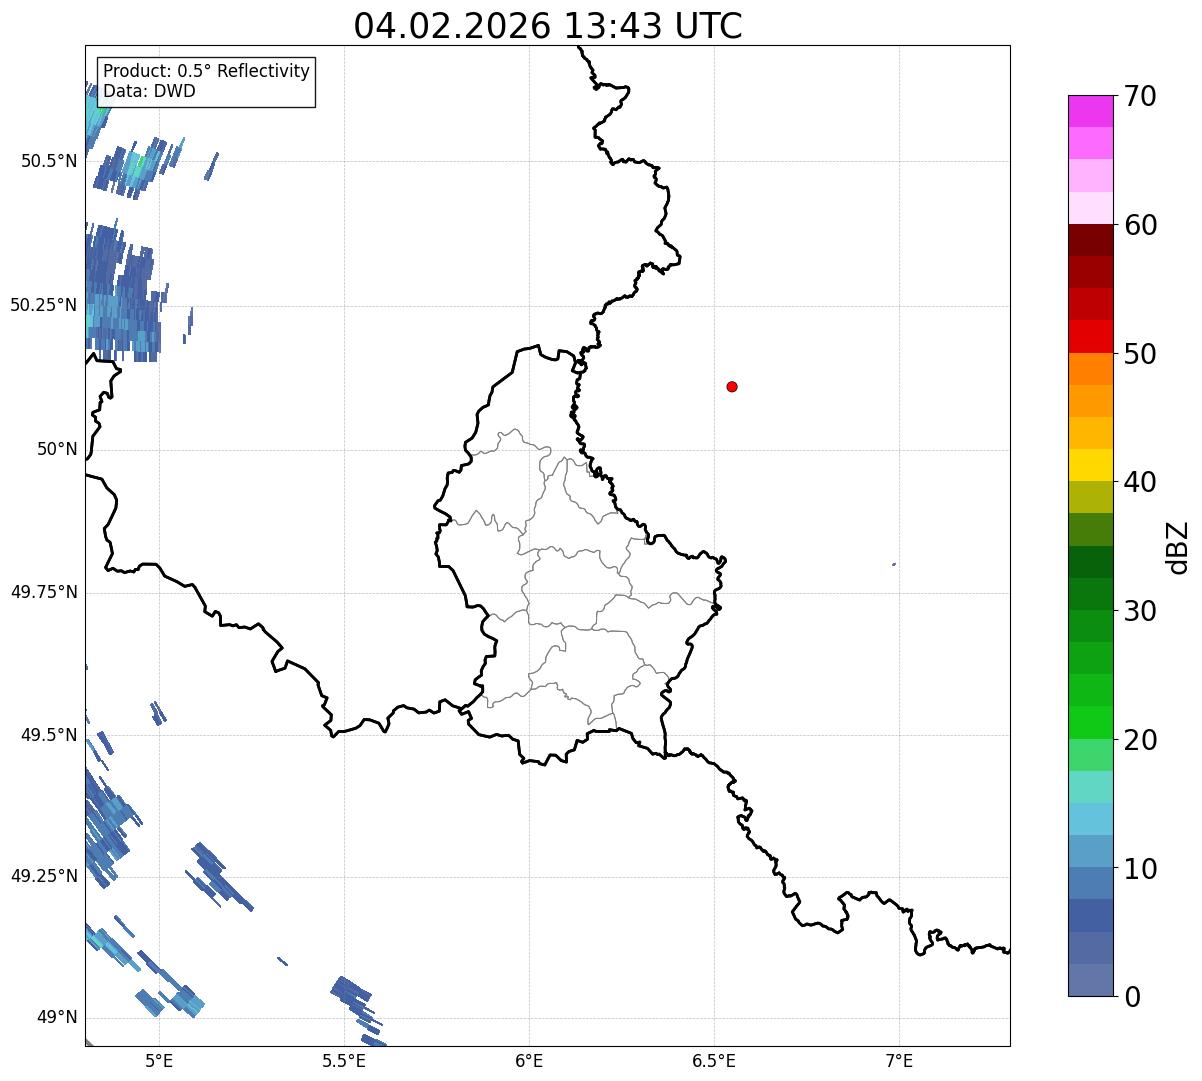The width and height of the screenshot is (1202, 1081).
Task: Select the 49.5°N latitude label
Action: [49, 735]
